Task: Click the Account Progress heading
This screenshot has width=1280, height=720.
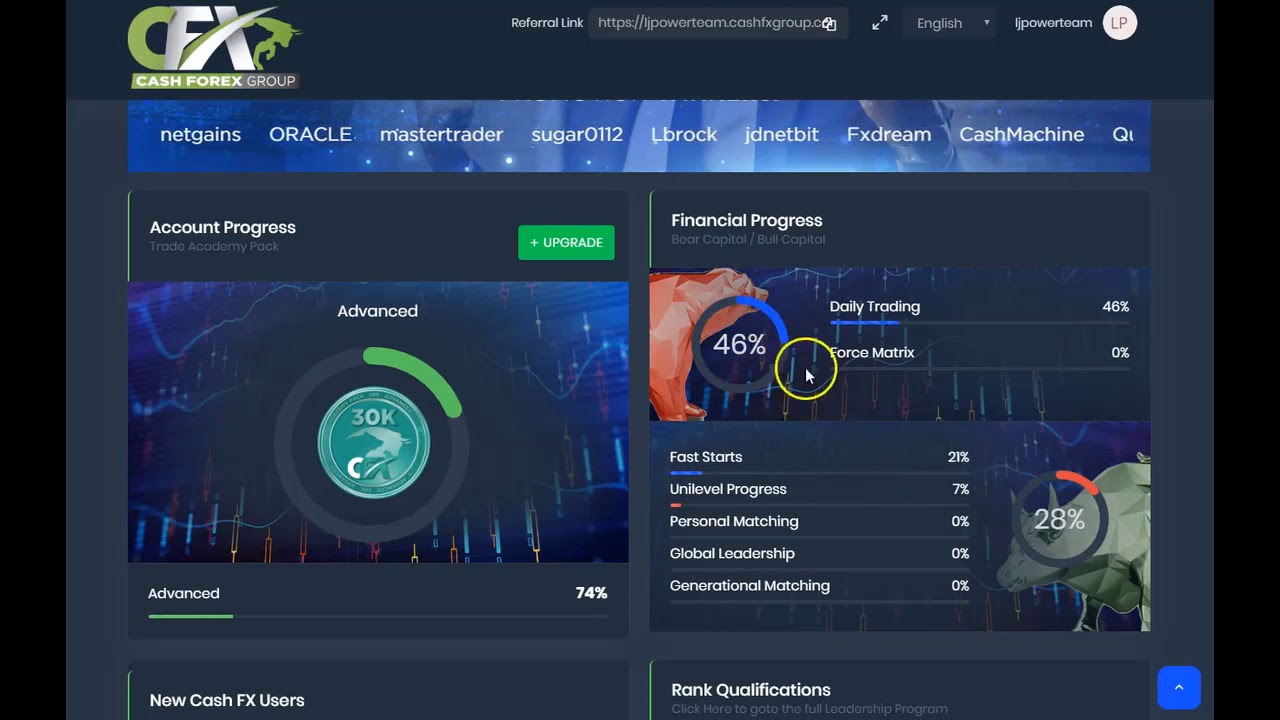Action: coord(223,227)
